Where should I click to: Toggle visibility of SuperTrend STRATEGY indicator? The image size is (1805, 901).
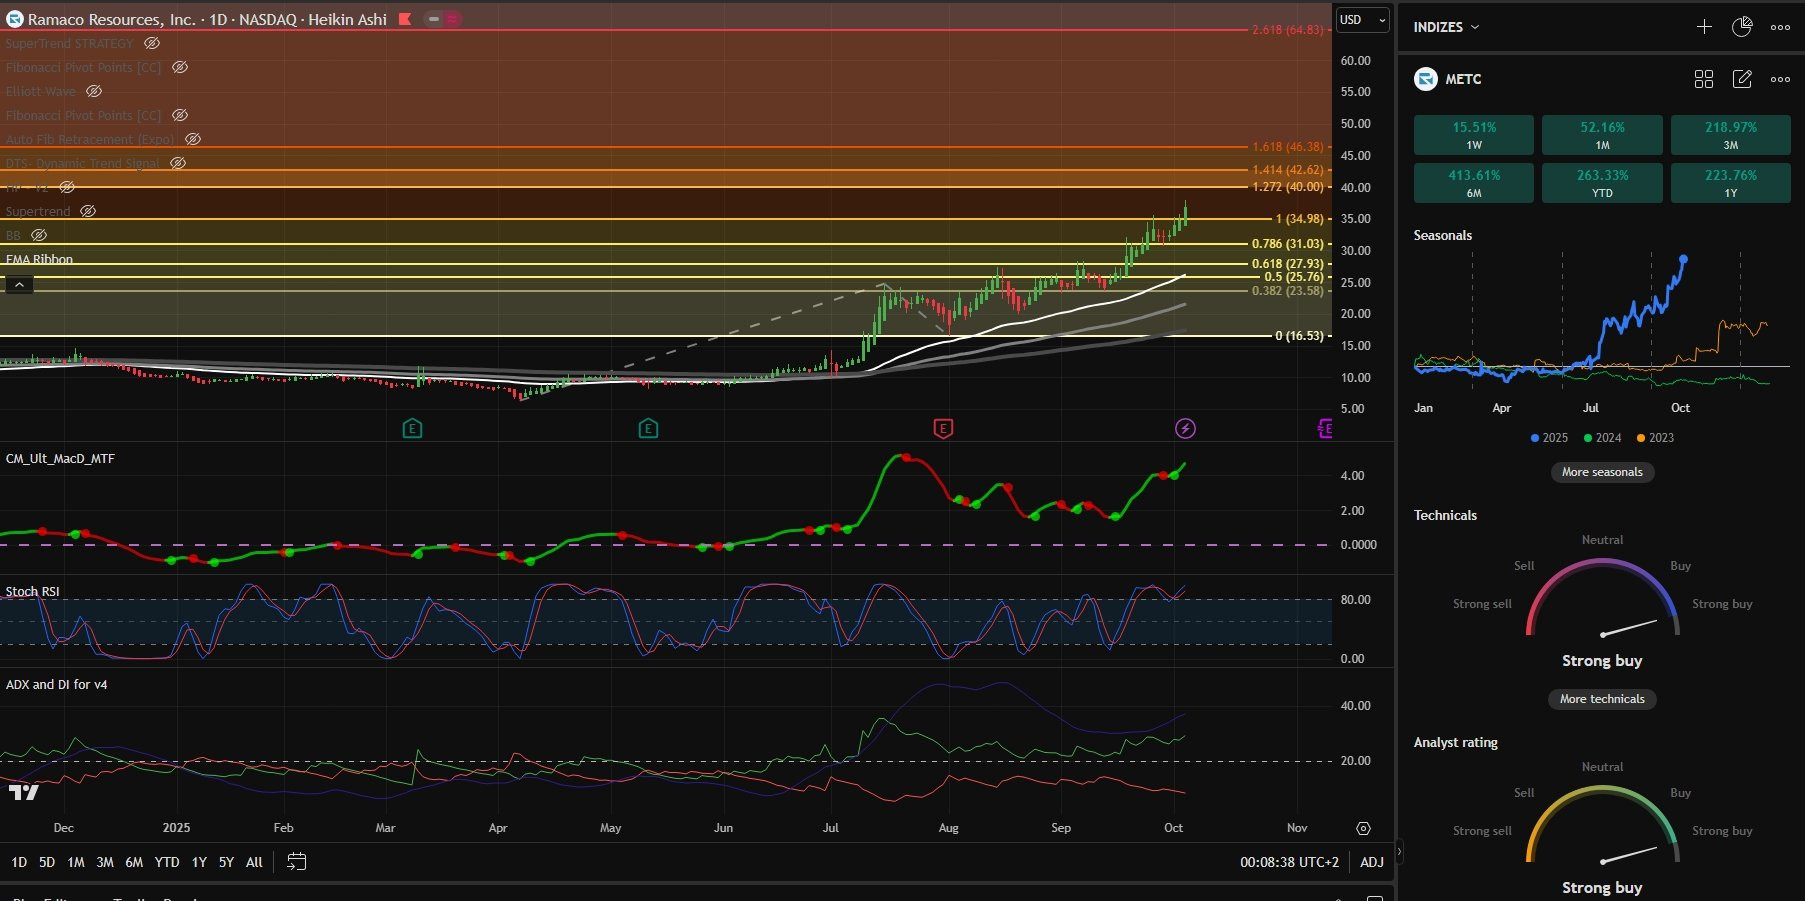152,43
